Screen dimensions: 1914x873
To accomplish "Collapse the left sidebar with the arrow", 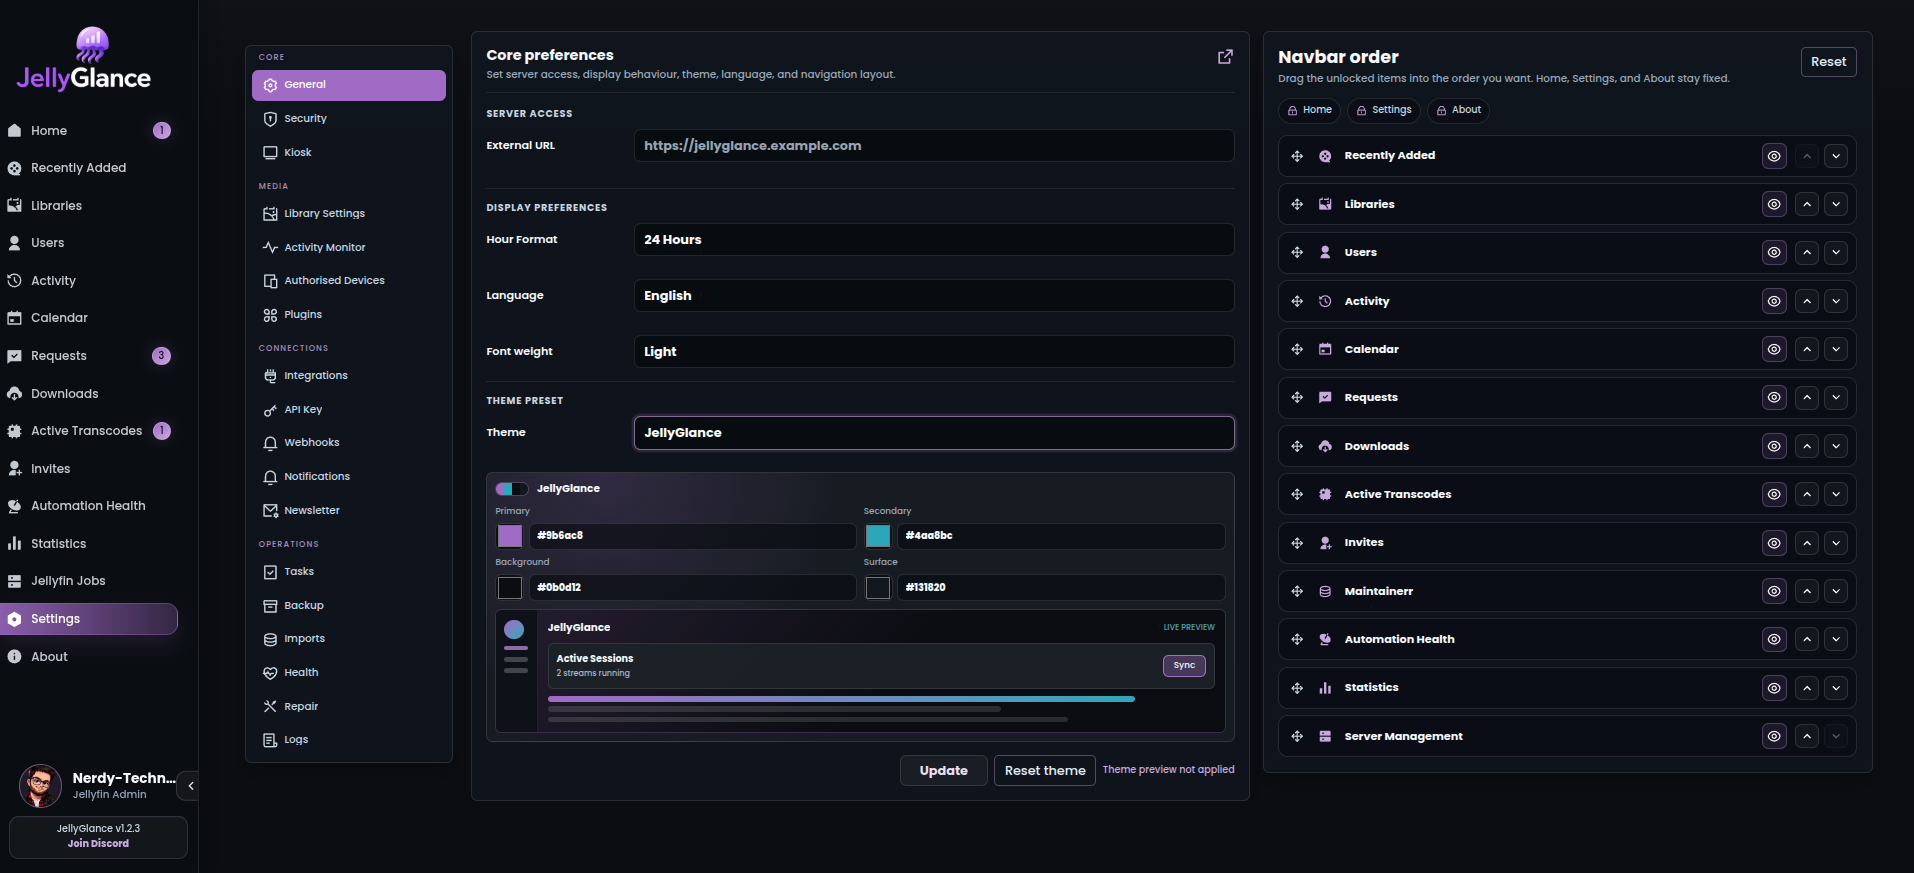I will (190, 786).
